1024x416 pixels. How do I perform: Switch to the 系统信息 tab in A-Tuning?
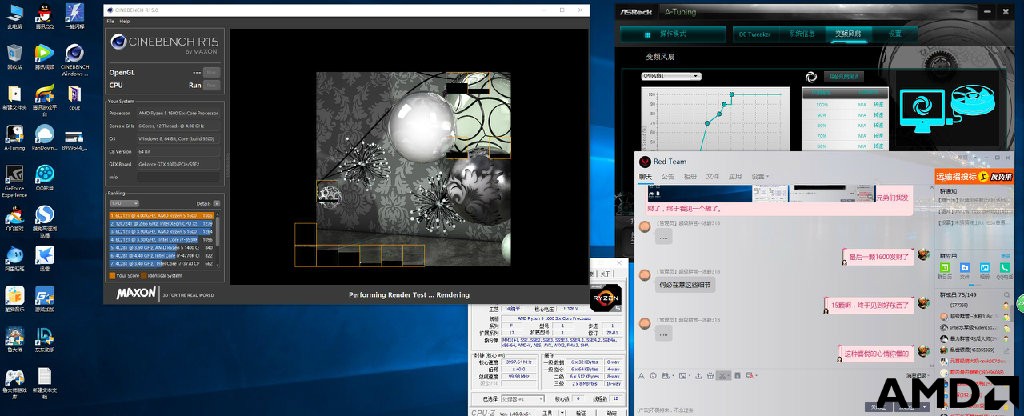[801, 34]
